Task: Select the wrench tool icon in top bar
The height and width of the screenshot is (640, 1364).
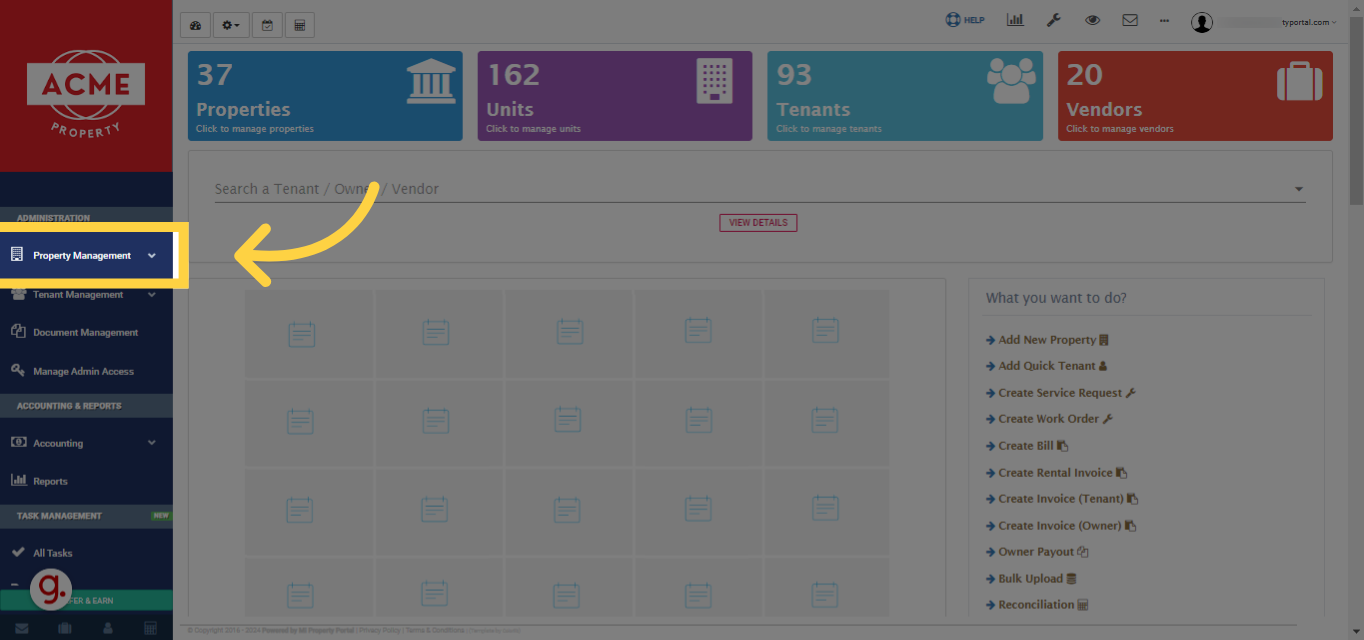Action: coord(1053,19)
